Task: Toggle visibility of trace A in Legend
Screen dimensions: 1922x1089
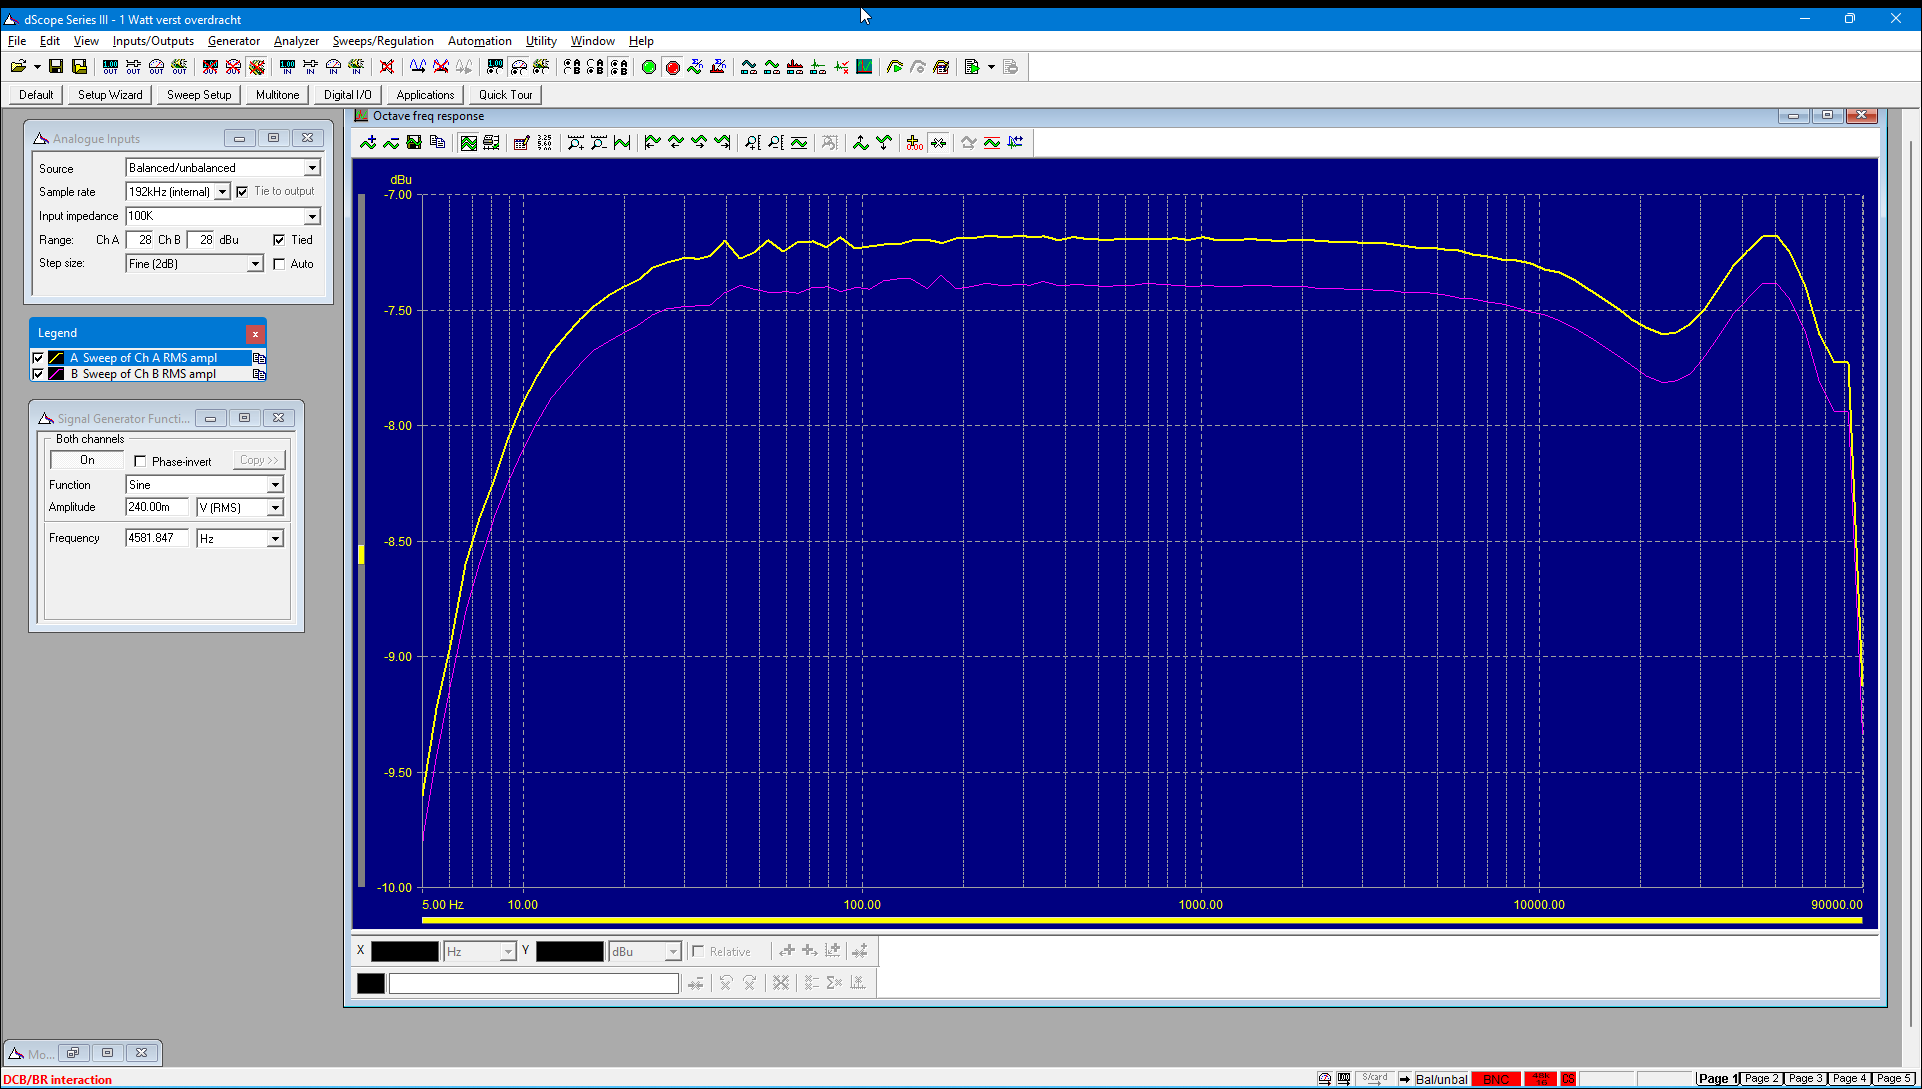Action: tap(38, 358)
